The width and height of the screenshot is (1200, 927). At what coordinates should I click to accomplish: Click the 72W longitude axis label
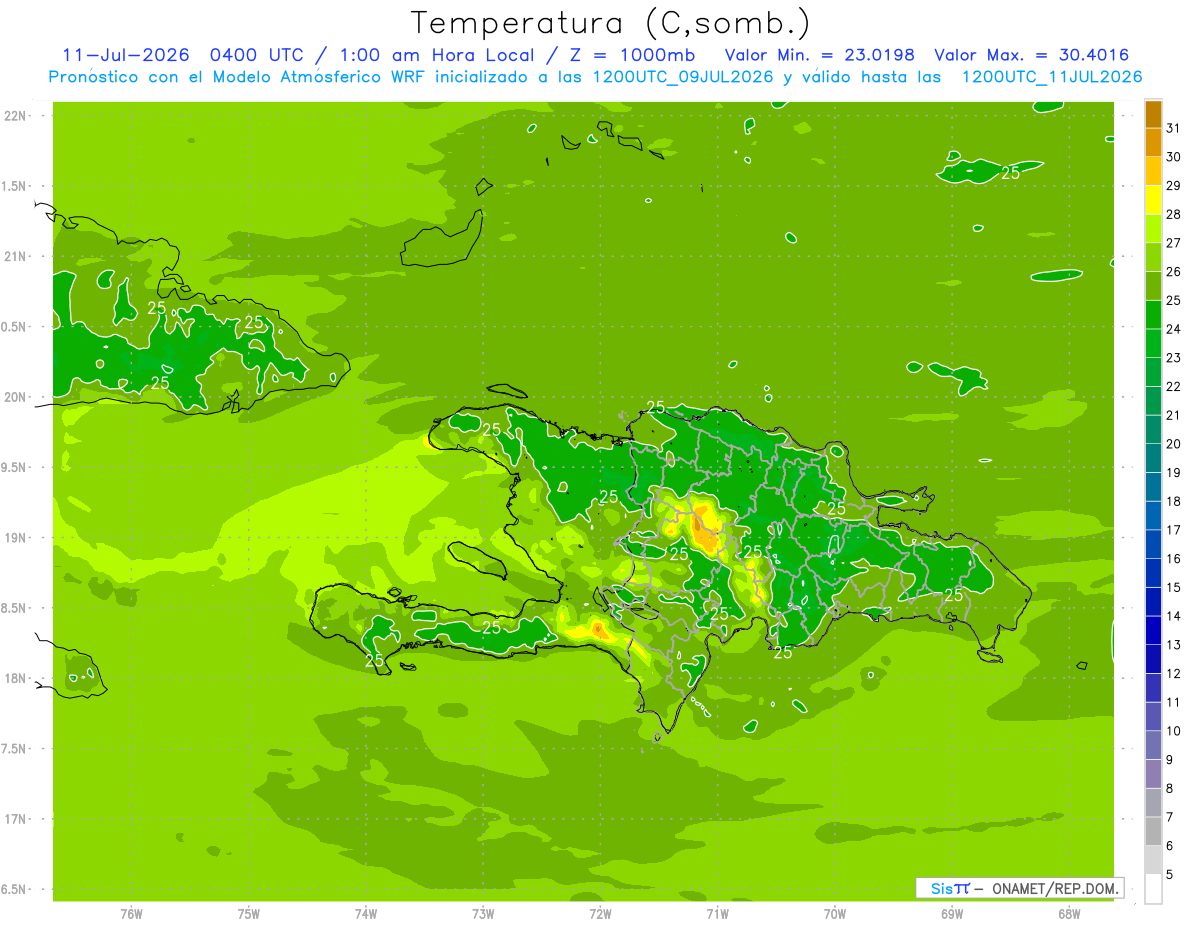pyautogui.click(x=600, y=914)
